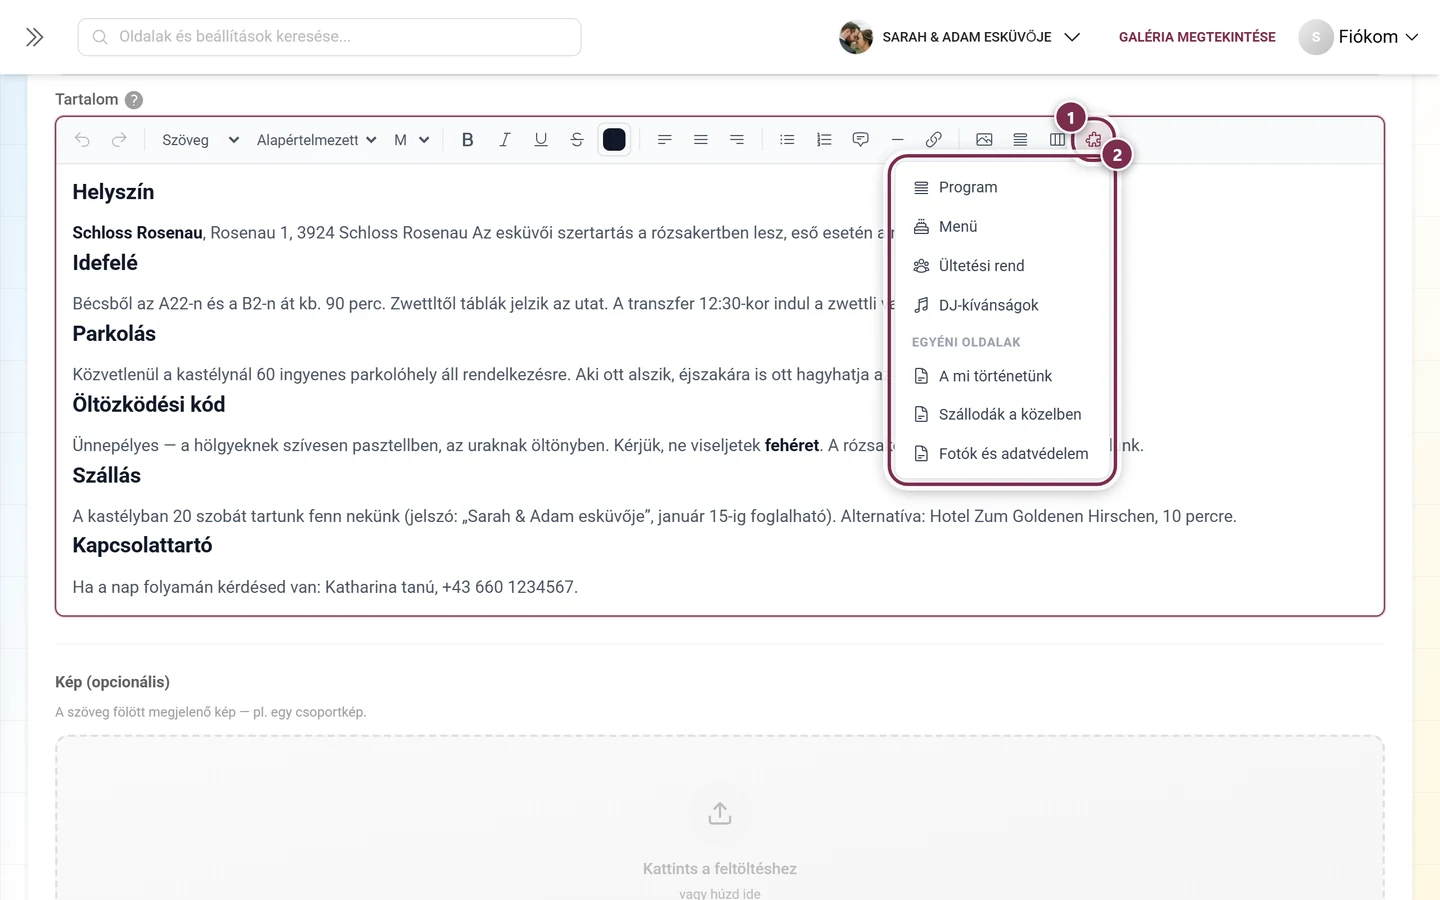
Task: Click the upload area Kattints a feltöltéshez
Action: click(x=720, y=818)
